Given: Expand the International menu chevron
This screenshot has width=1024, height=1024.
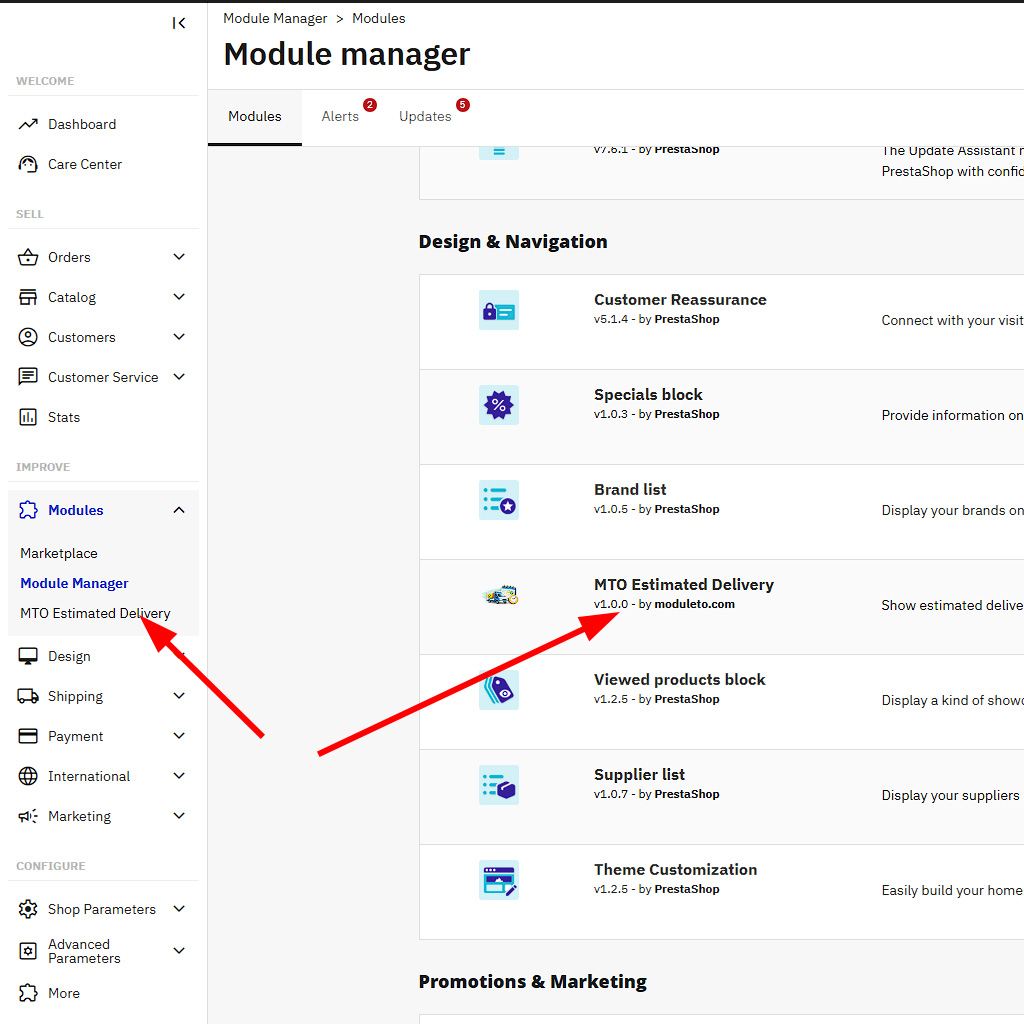Looking at the screenshot, I should [179, 776].
